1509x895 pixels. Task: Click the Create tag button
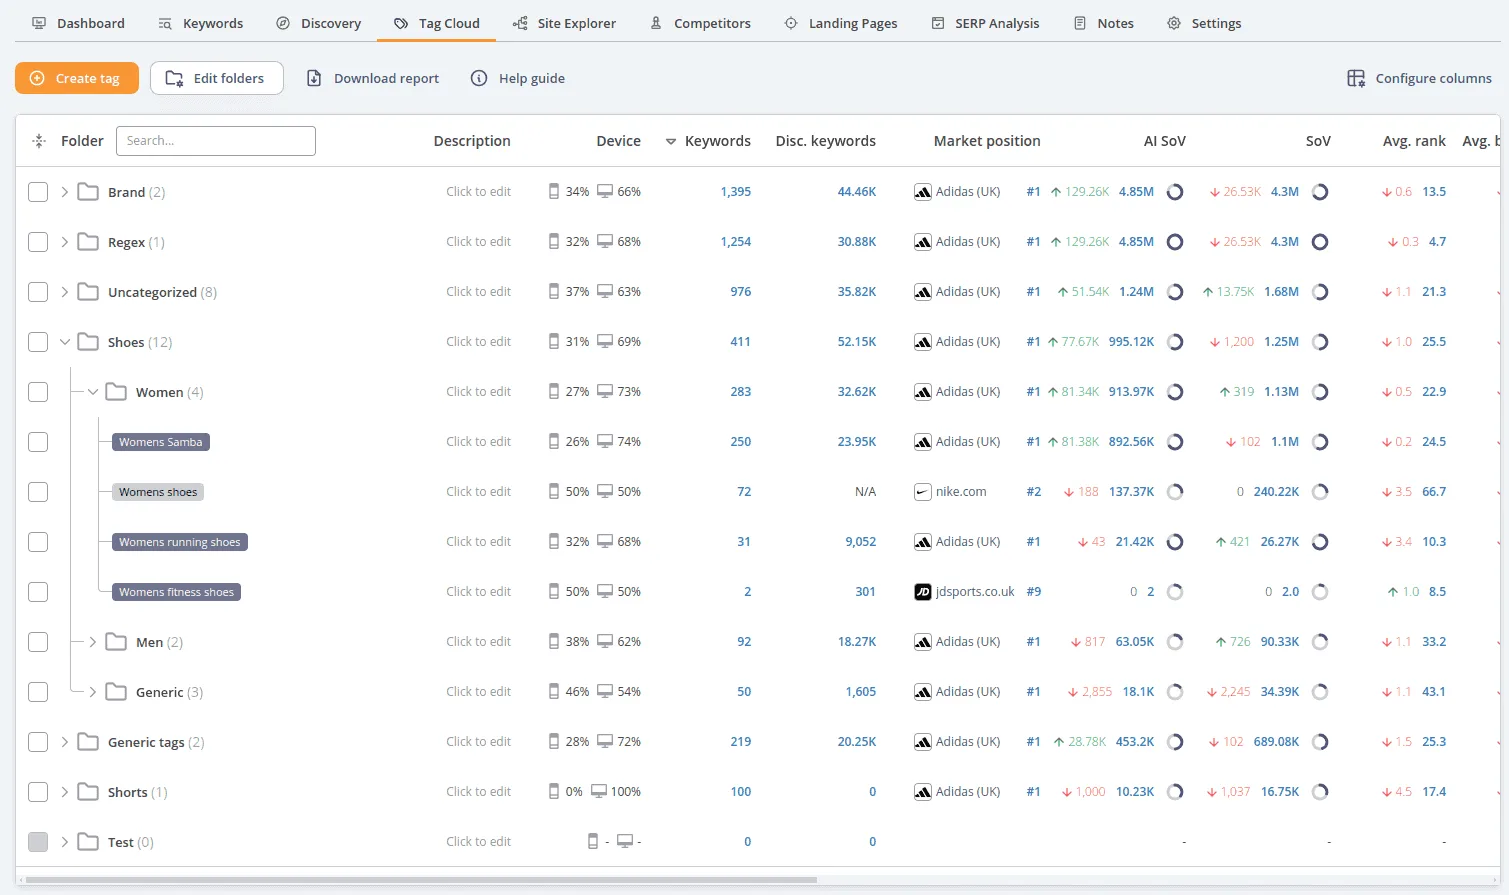point(77,78)
